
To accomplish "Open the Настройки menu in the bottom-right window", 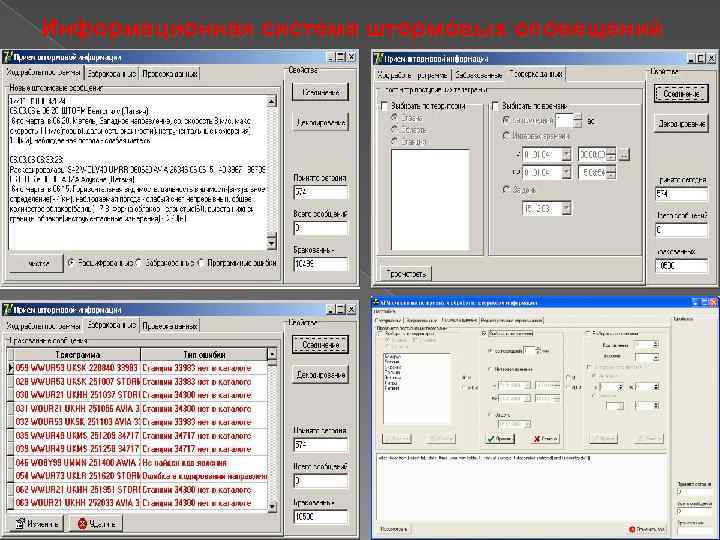I will pyautogui.click(x=384, y=312).
